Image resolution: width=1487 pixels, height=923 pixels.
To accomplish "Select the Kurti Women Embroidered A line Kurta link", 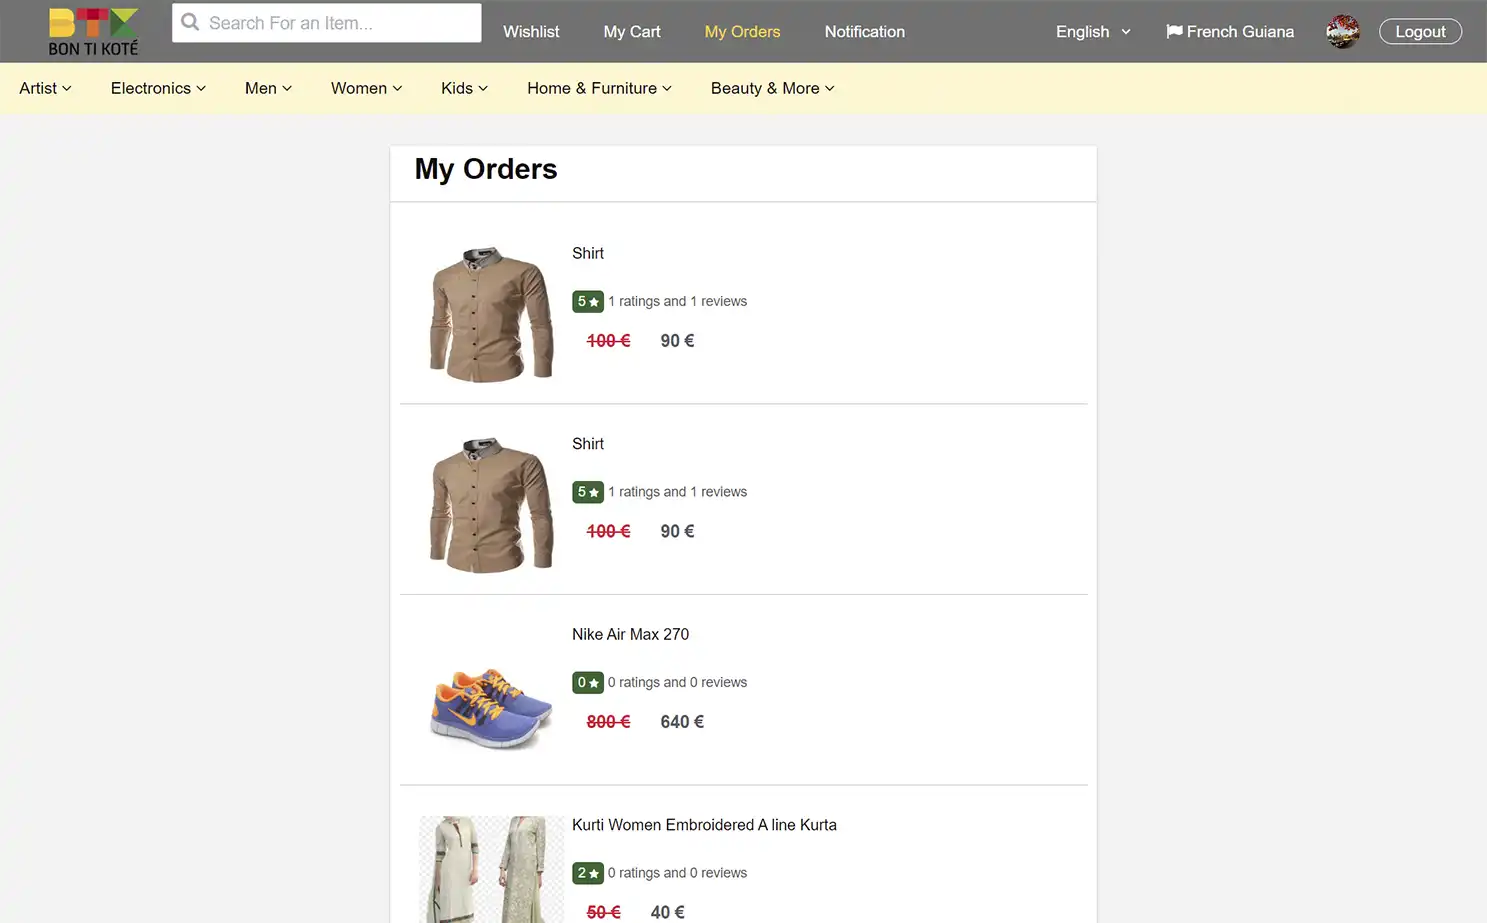I will [x=704, y=824].
